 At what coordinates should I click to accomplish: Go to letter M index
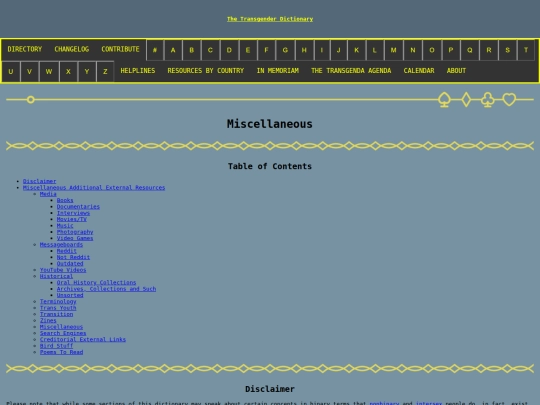point(394,50)
